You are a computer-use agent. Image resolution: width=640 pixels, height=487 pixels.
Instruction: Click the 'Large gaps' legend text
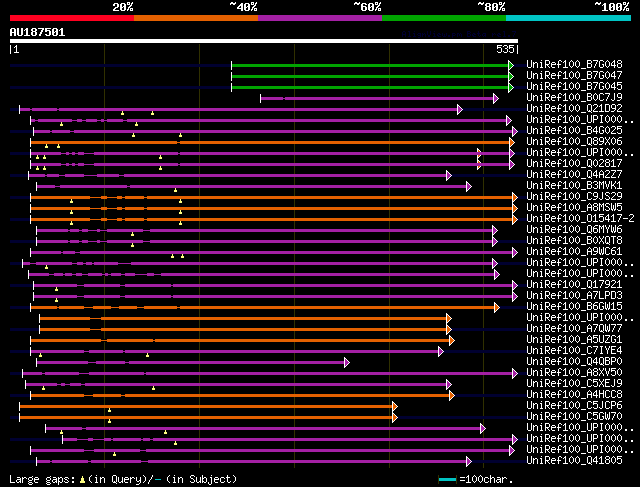(x=42, y=479)
